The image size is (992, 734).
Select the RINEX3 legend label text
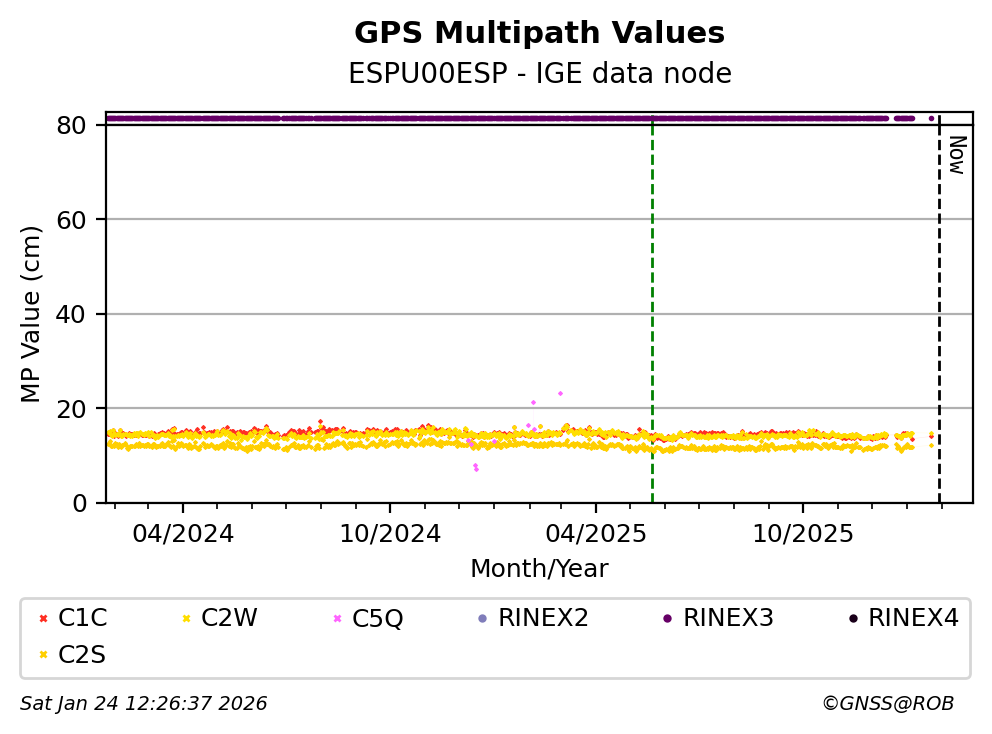click(x=728, y=619)
